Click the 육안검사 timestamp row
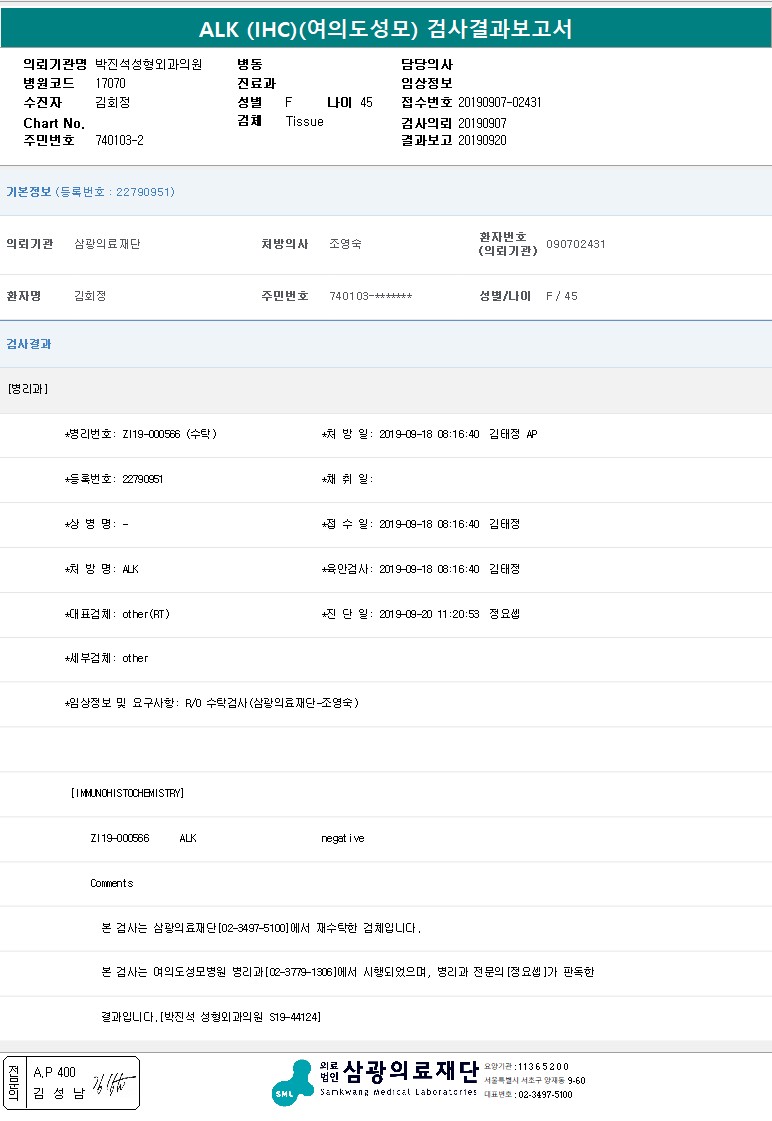 (x=421, y=569)
